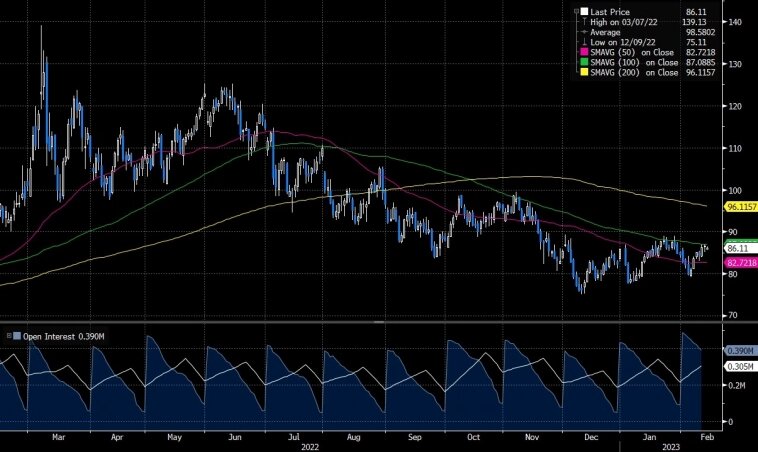
Task: Click the Feb month label on time axis
Action: (707, 437)
